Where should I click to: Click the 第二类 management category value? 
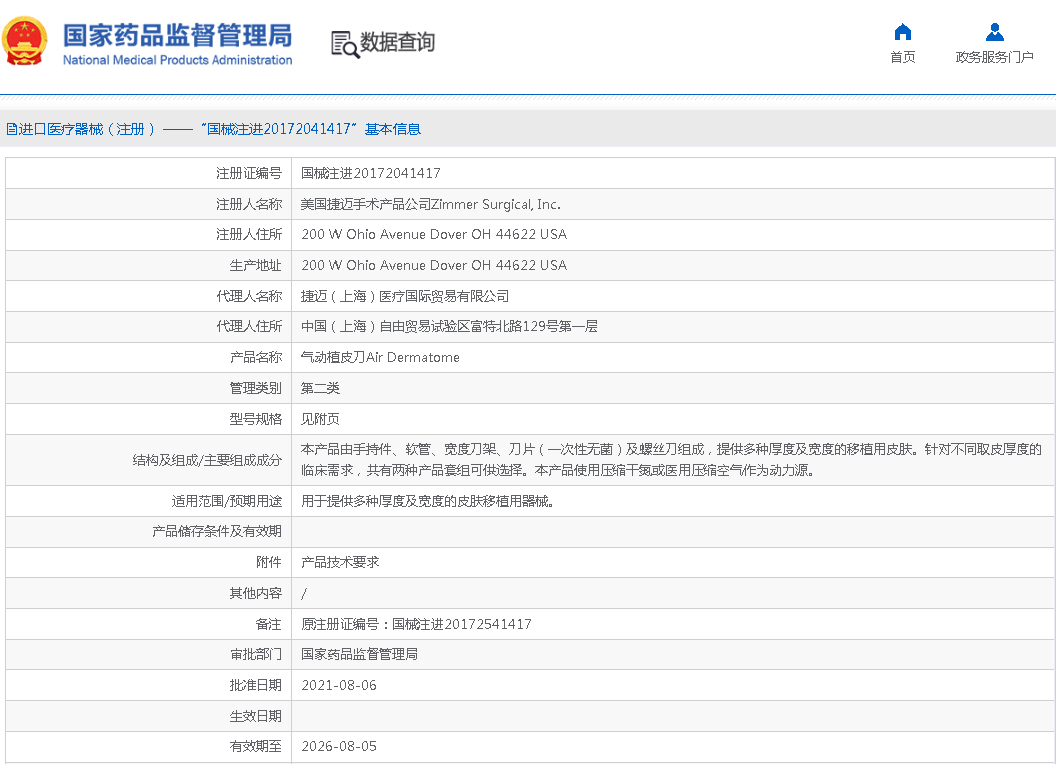(x=320, y=388)
